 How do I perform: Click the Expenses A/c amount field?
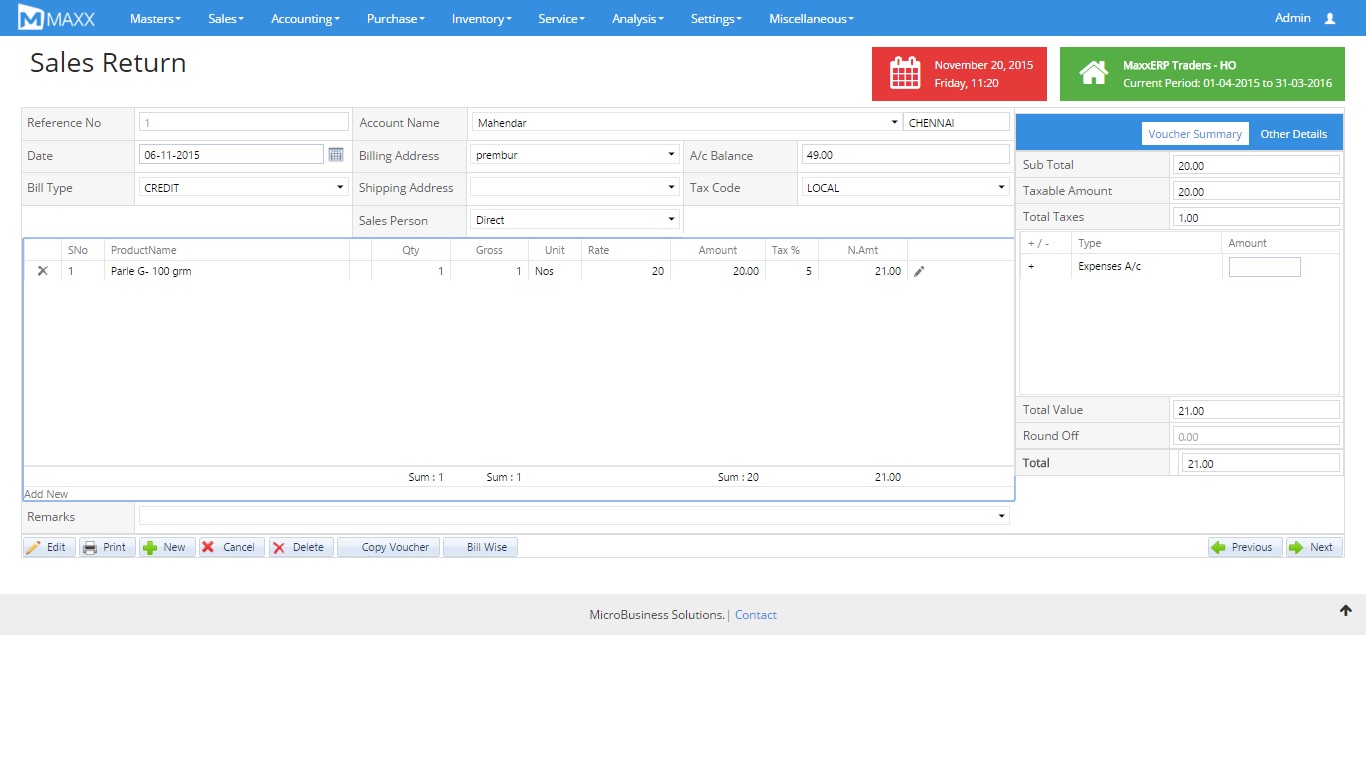click(x=1264, y=267)
